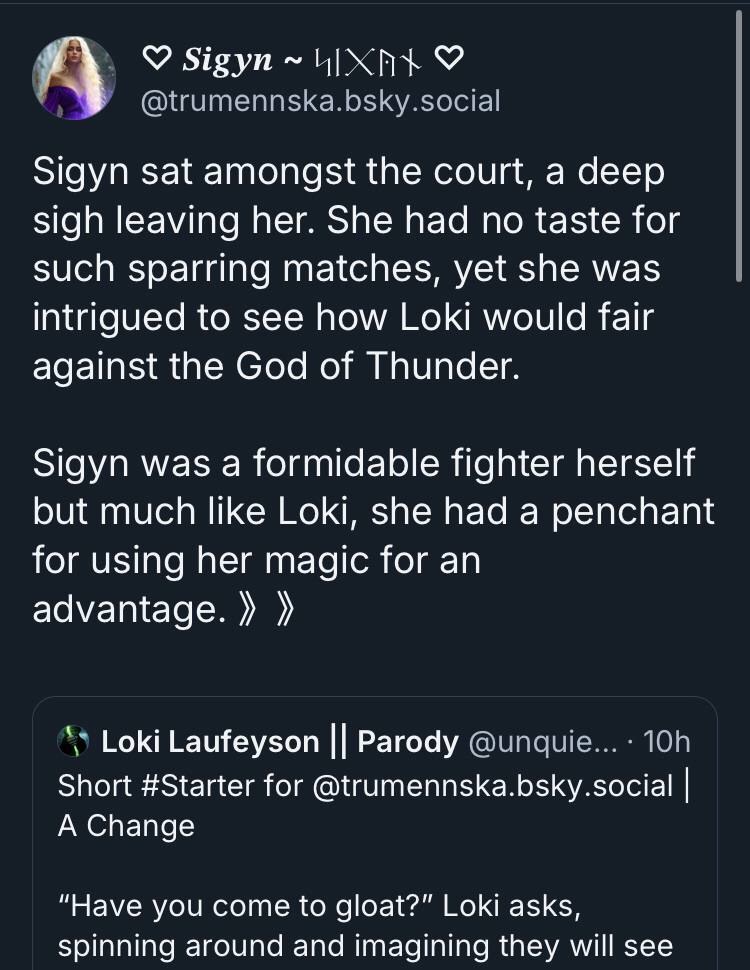Click the Sigyn display name
Viewport: 750px width, 970px height.
[227, 62]
